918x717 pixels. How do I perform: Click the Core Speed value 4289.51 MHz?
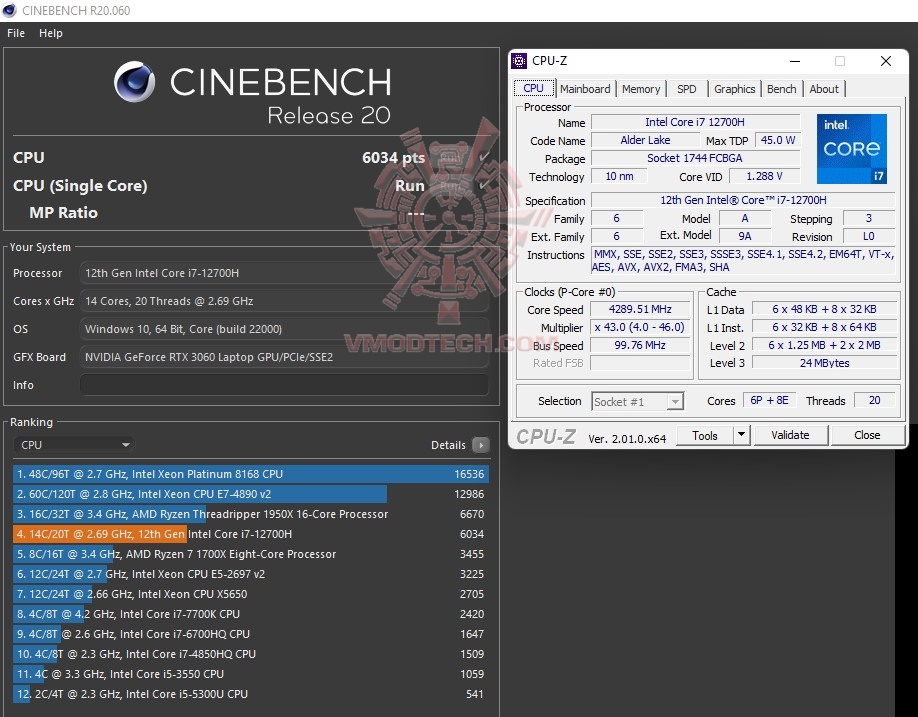[640, 309]
